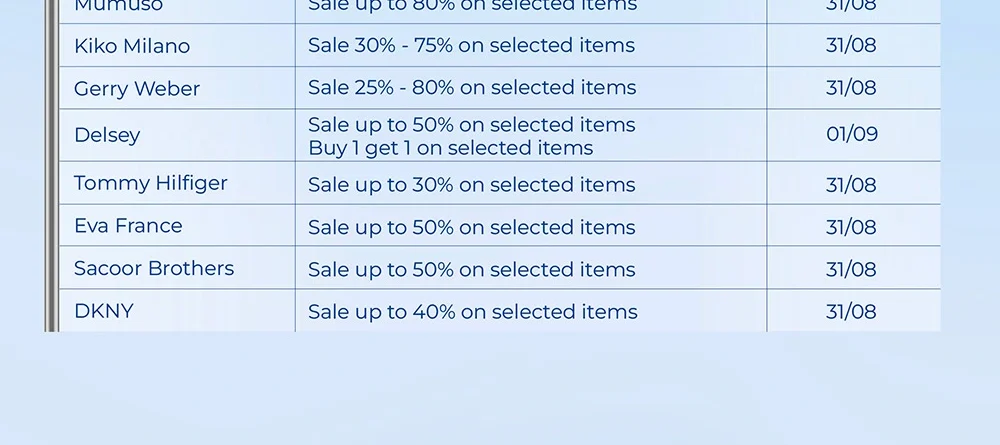The width and height of the screenshot is (1000, 445).
Task: Click the Kiko Milano 30% - 75% sale text
Action: point(471,45)
